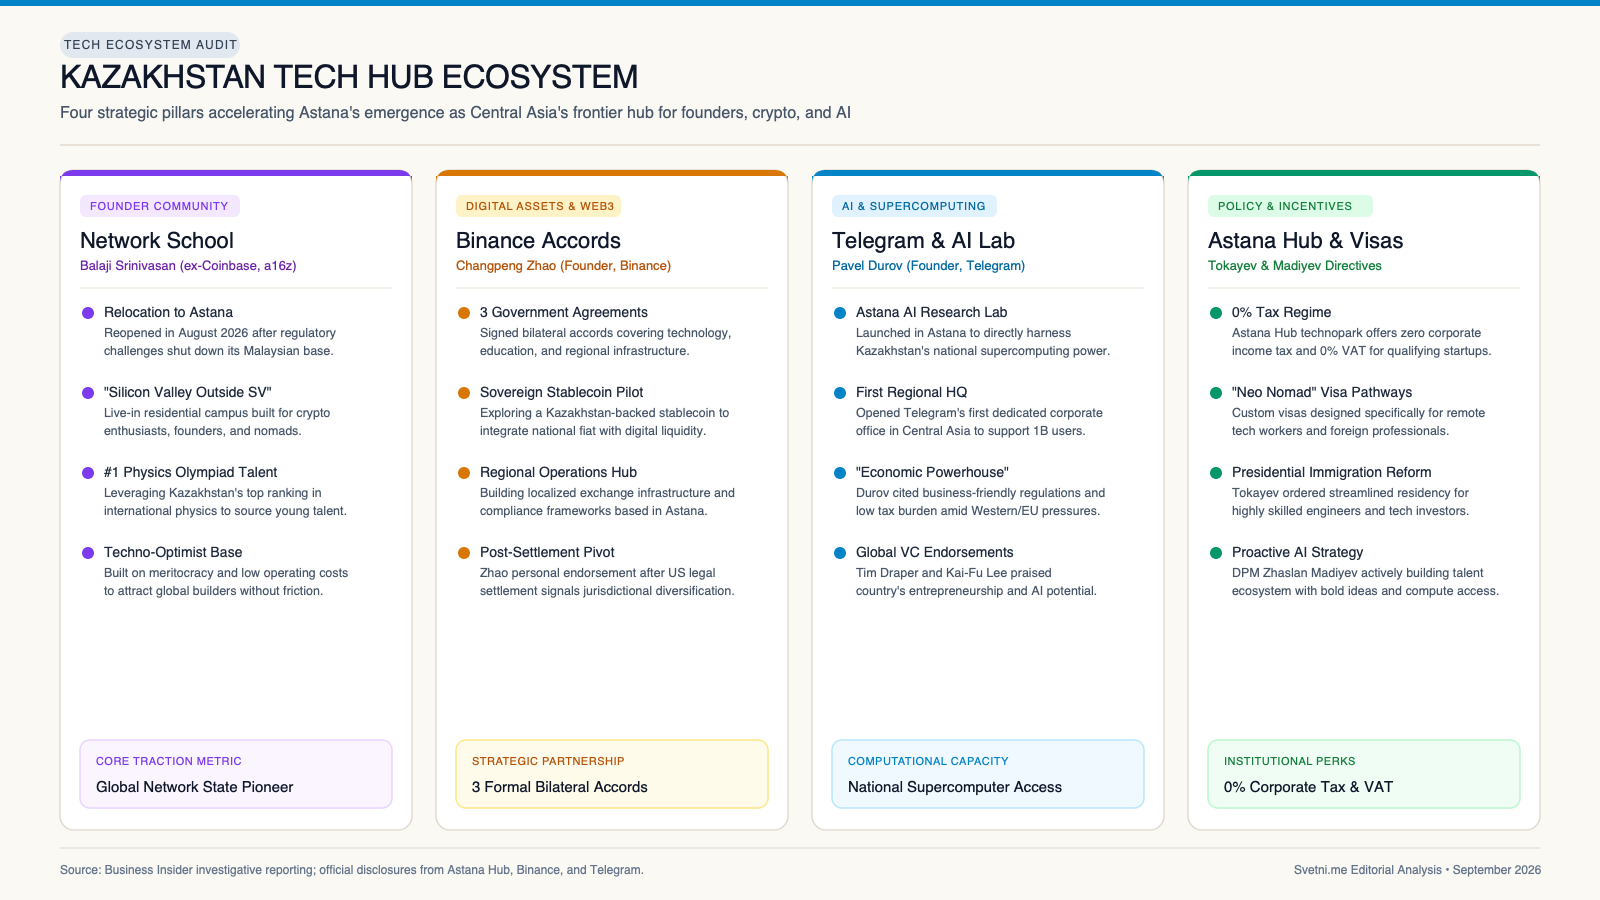Click the "3 Government Agreements" item title
Screen dimensions: 1600x900
564,313
